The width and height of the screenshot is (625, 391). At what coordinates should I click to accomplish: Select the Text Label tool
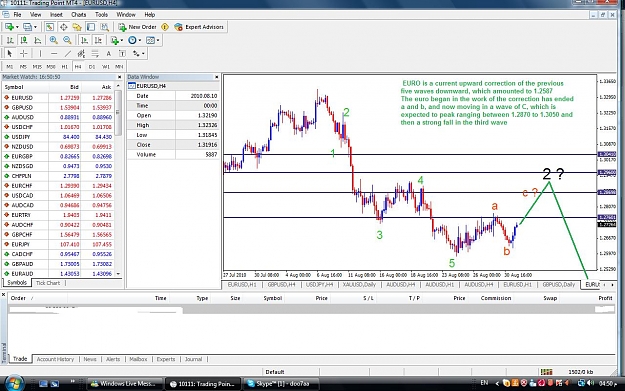click(x=122, y=53)
